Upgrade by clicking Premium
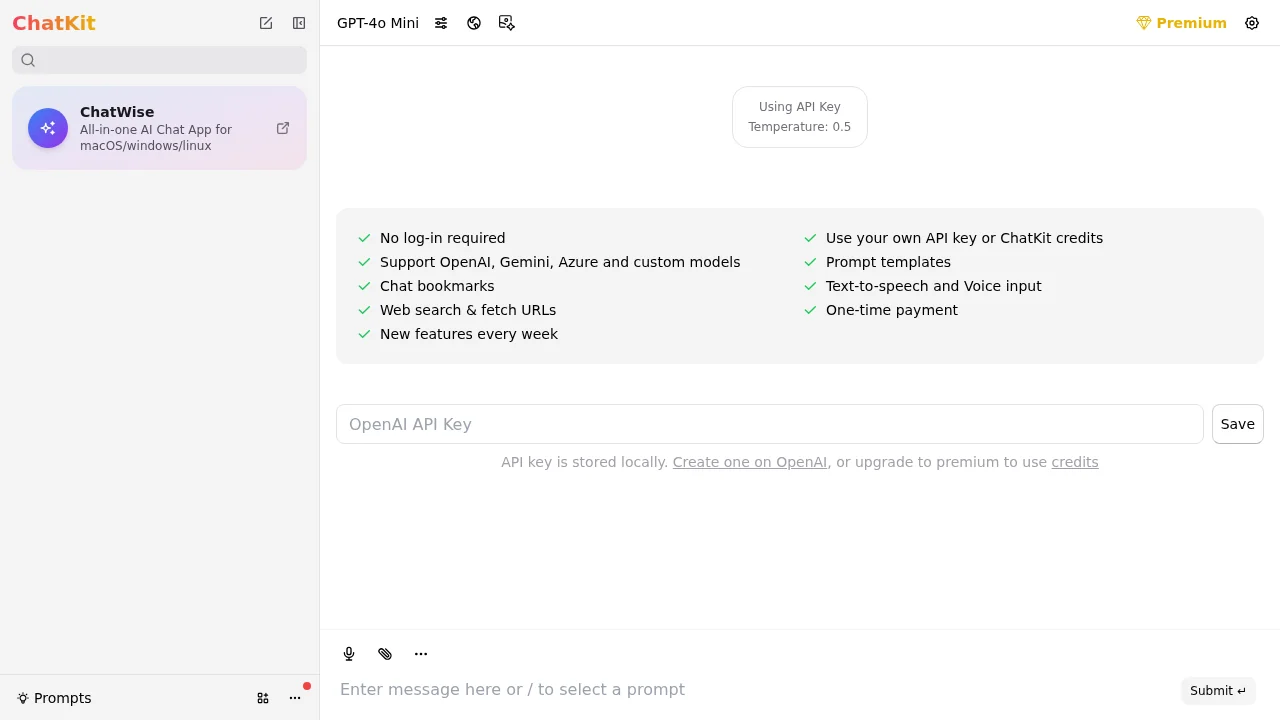 (x=1182, y=22)
